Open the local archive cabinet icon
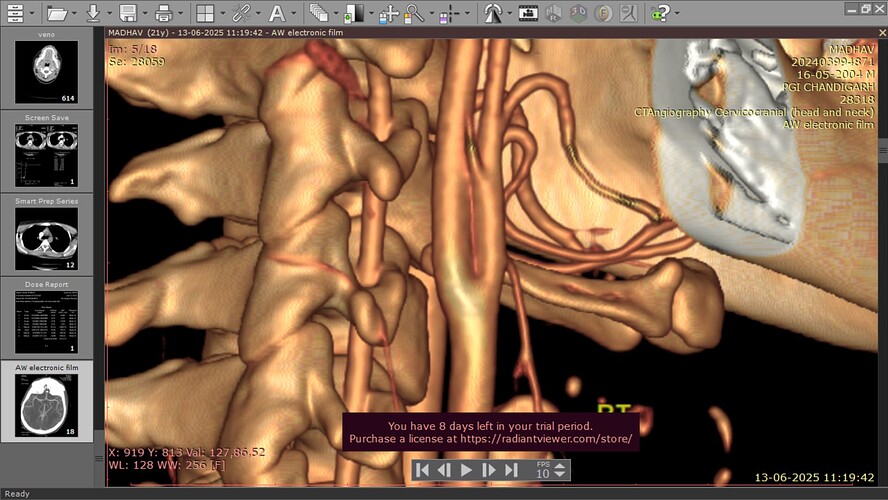This screenshot has width=888, height=500. pyautogui.click(x=15, y=12)
